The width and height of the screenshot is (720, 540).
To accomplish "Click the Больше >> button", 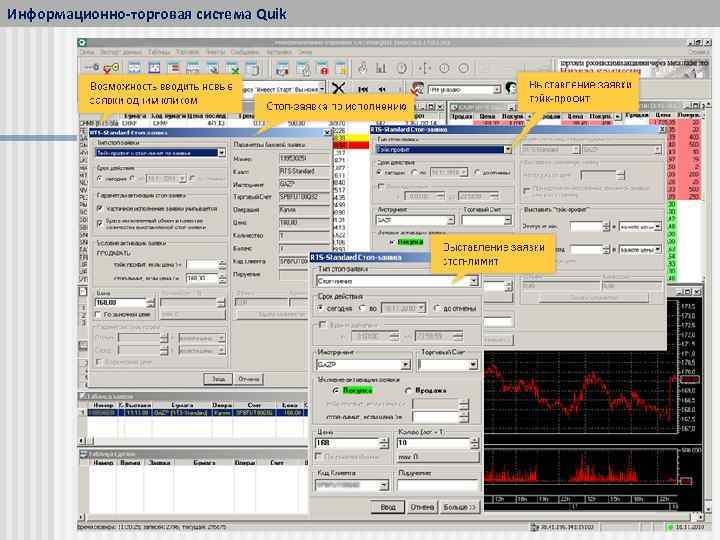I will (x=460, y=507).
